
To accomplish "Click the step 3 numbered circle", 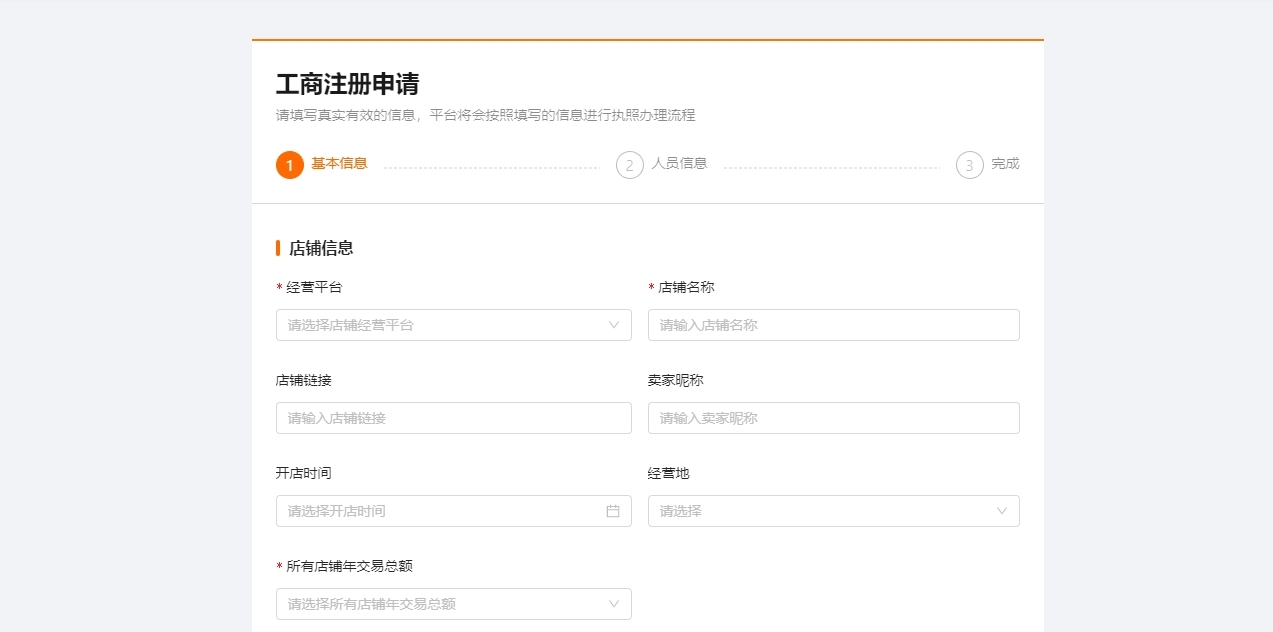I will [x=969, y=165].
